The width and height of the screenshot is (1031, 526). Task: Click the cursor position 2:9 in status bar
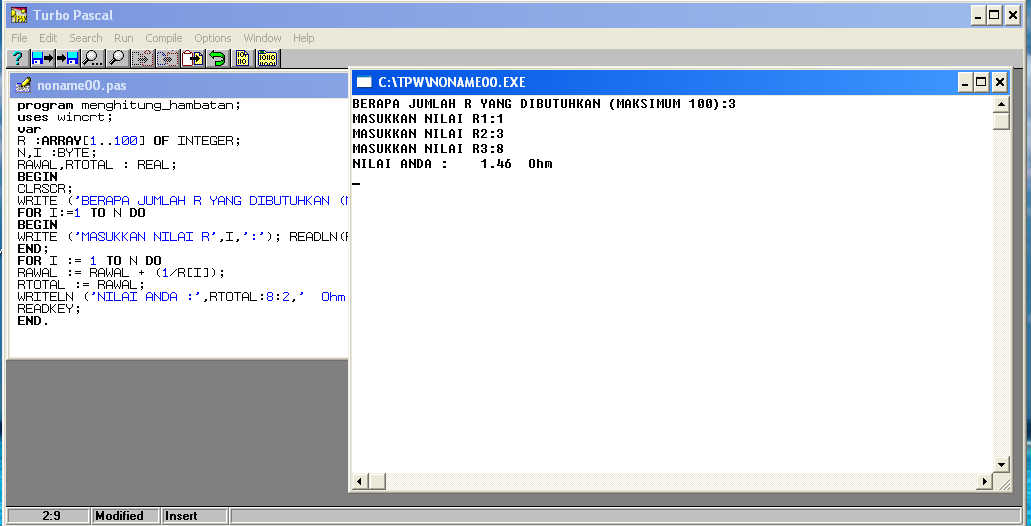tap(51, 516)
